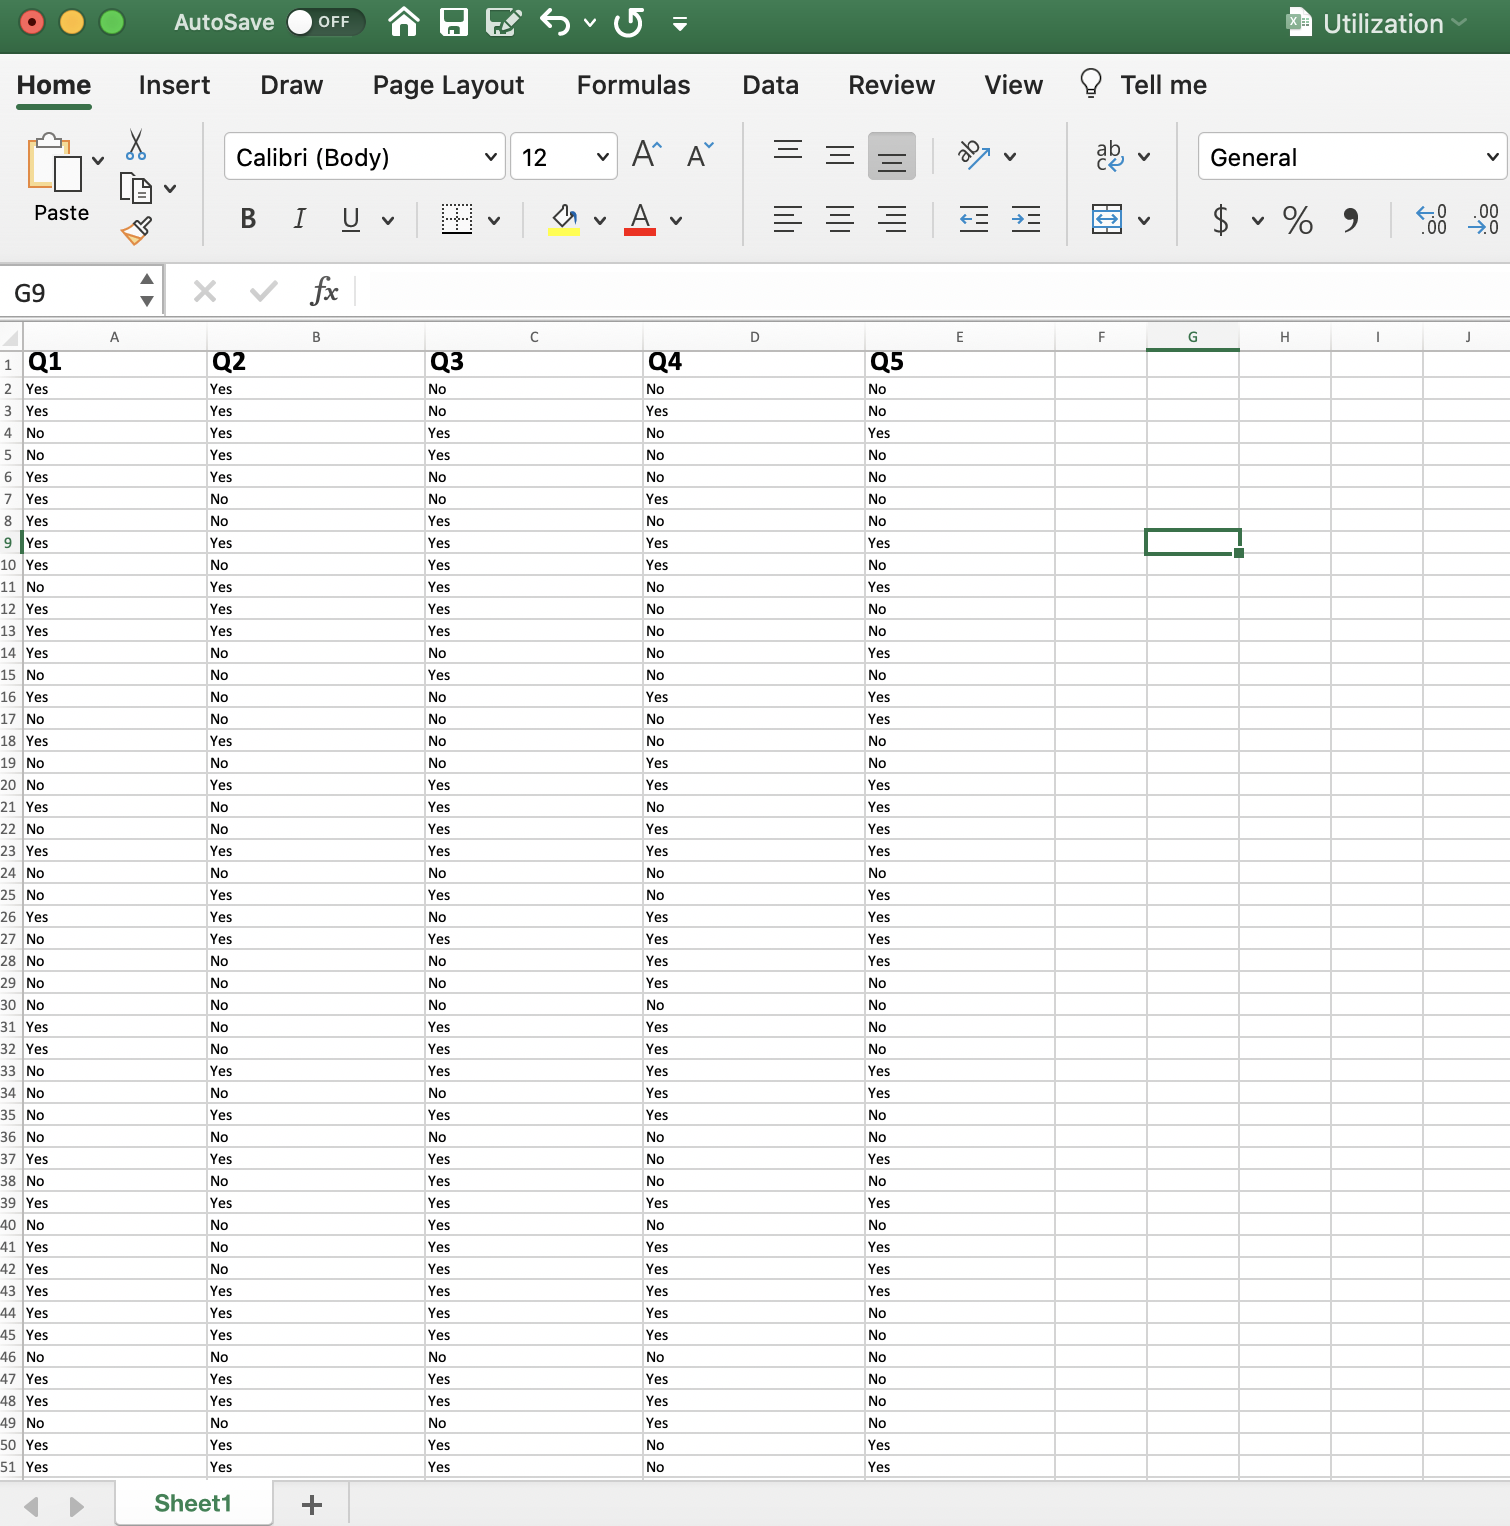The image size is (1510, 1526).
Task: Click the Paste clipboard icon
Action: [55, 163]
